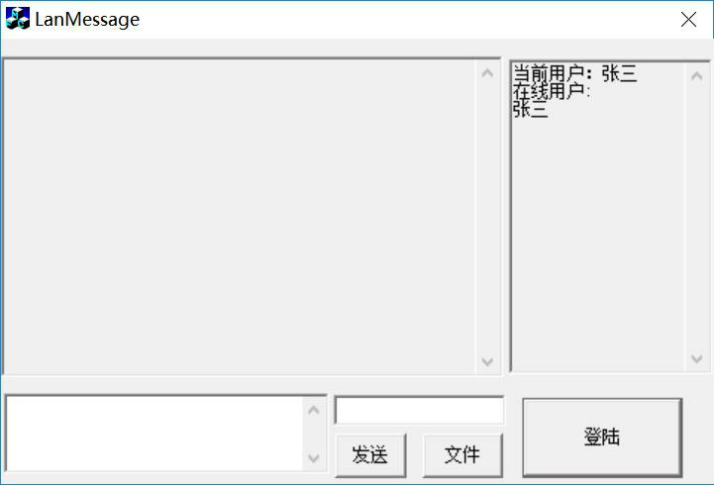Screen dimensions: 714x486
Task: Click the LanMessage app icon in title bar
Action: tap(18, 19)
